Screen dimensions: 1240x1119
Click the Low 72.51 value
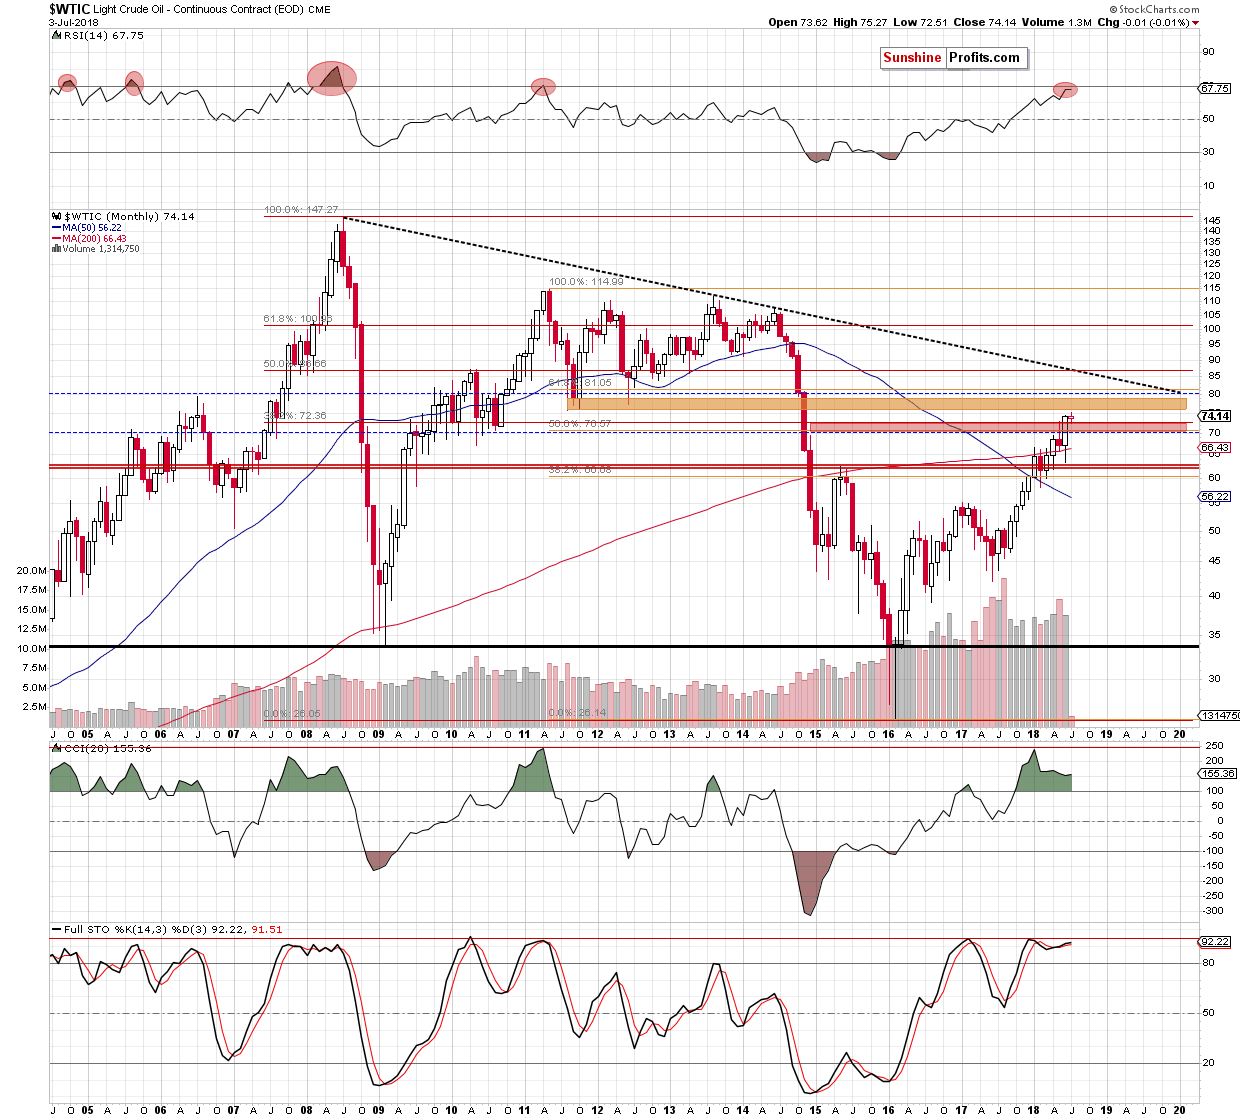(920, 22)
